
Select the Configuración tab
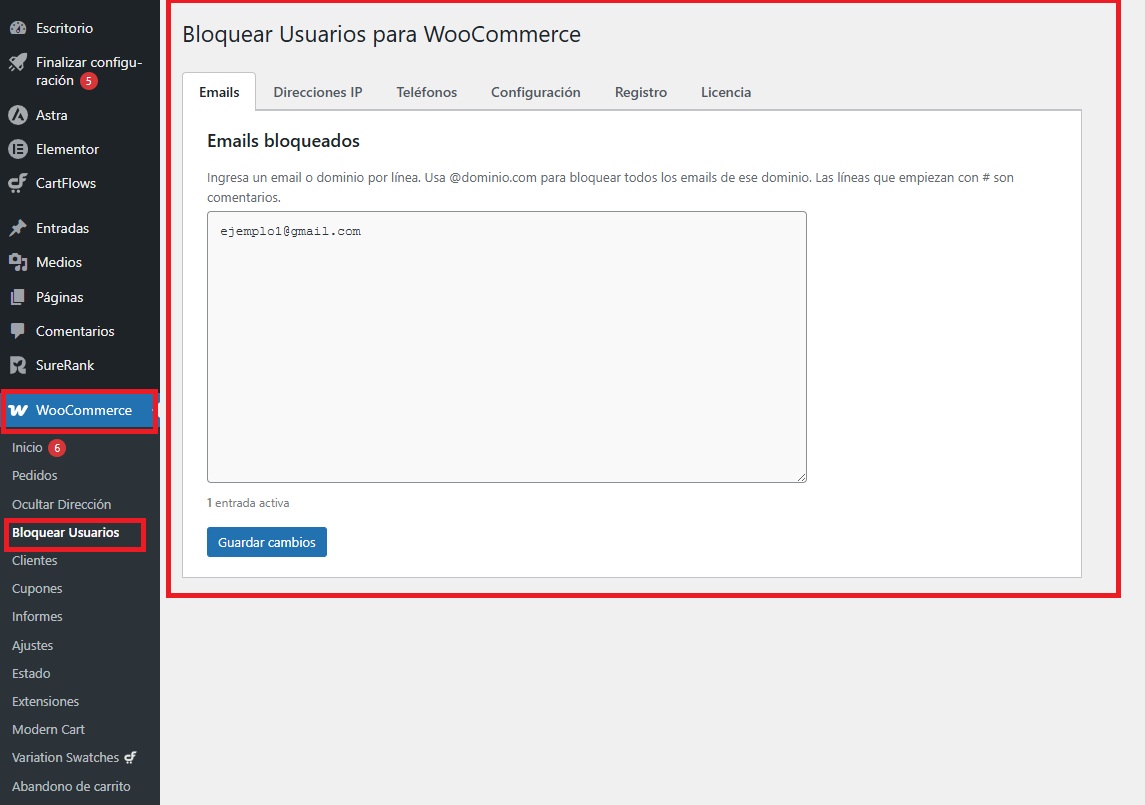coord(535,92)
